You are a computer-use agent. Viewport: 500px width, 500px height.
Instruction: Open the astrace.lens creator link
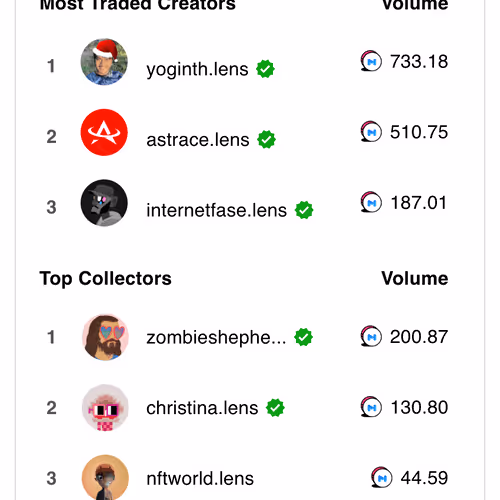pos(198,140)
